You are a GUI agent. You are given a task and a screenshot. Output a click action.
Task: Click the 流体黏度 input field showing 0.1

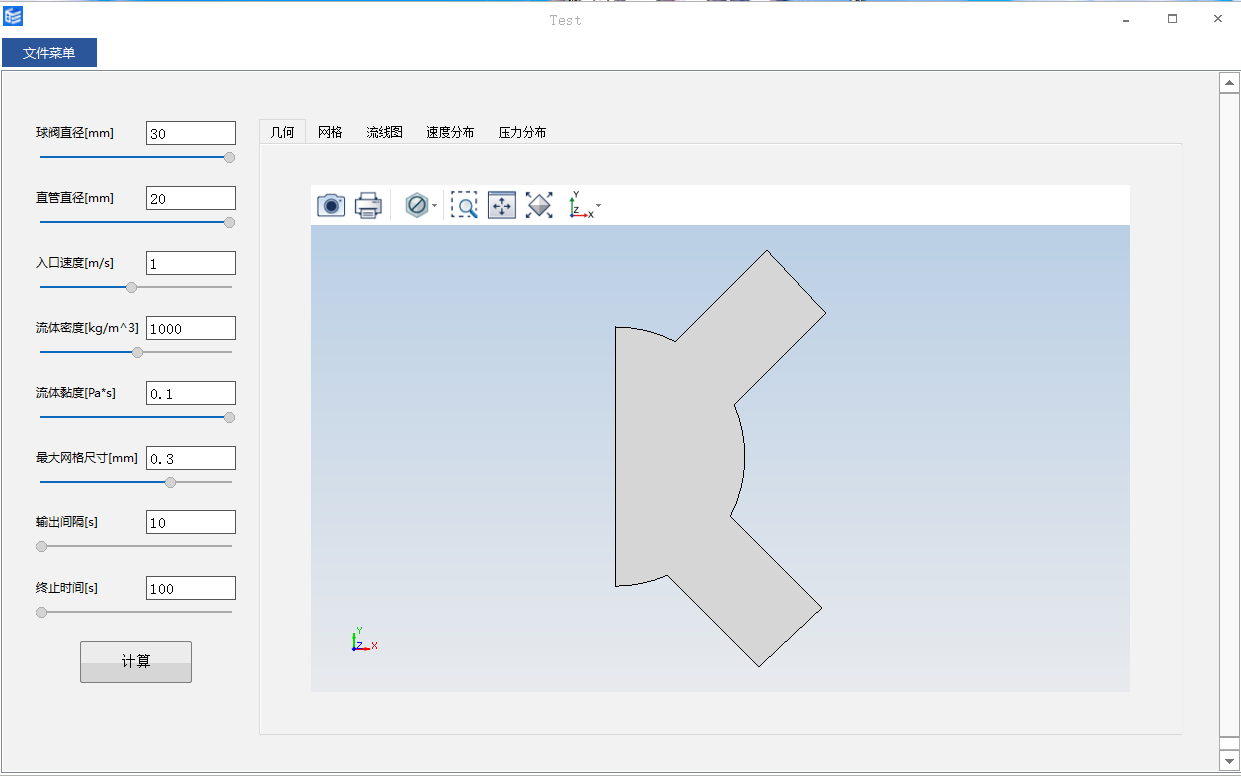pyautogui.click(x=191, y=393)
